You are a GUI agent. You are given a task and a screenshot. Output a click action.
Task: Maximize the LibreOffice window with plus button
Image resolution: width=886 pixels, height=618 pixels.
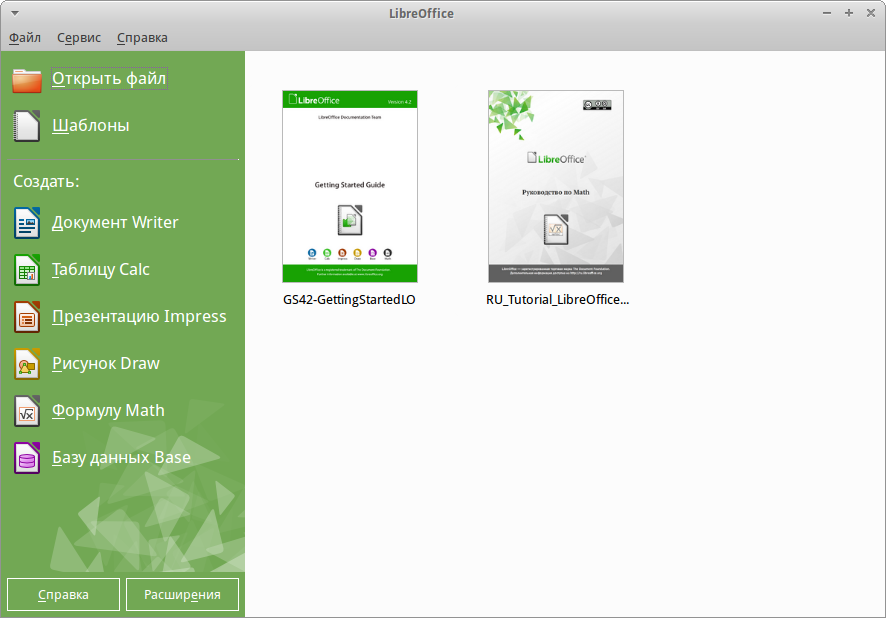click(x=849, y=13)
